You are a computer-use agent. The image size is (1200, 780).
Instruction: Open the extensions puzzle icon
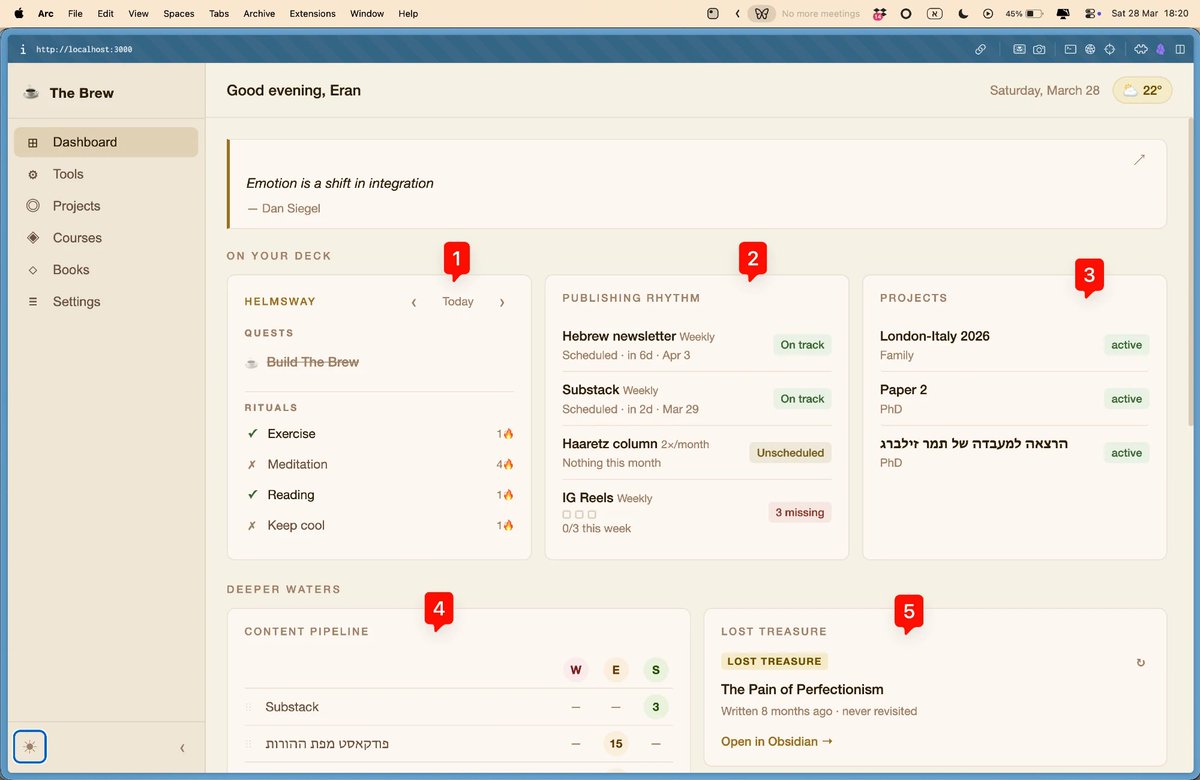(x=1141, y=49)
